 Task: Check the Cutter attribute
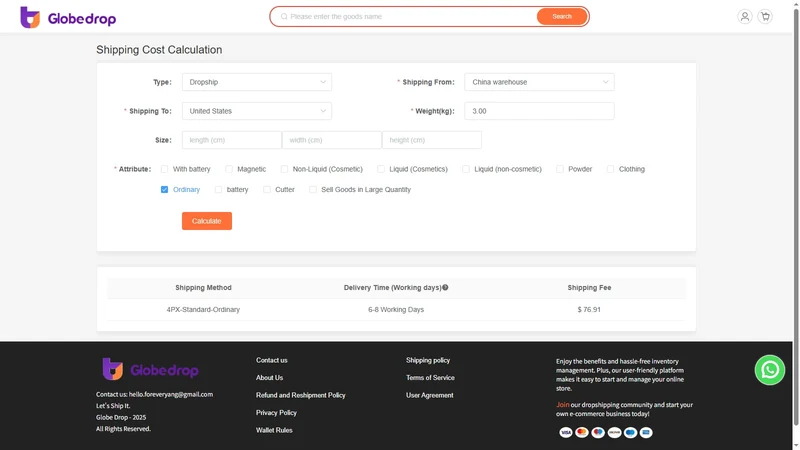pyautogui.click(x=267, y=189)
